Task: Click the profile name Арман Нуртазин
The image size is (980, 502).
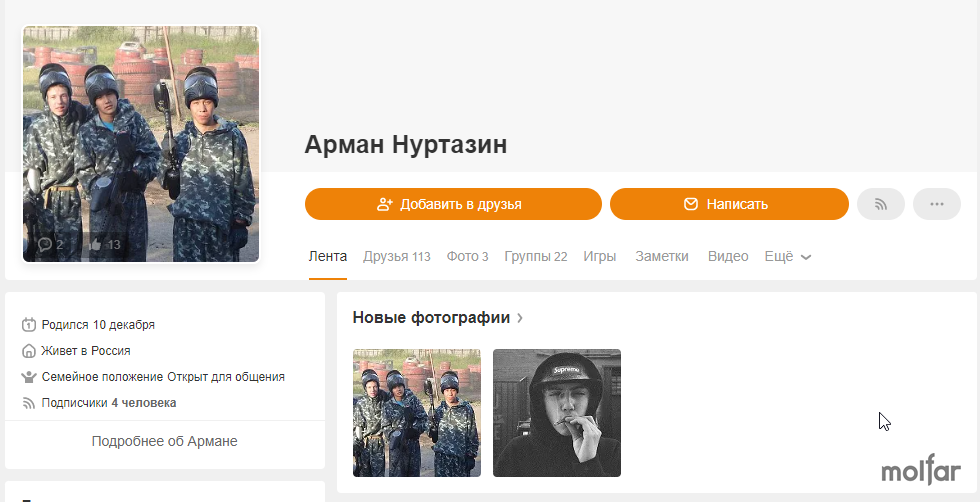Action: 406,144
